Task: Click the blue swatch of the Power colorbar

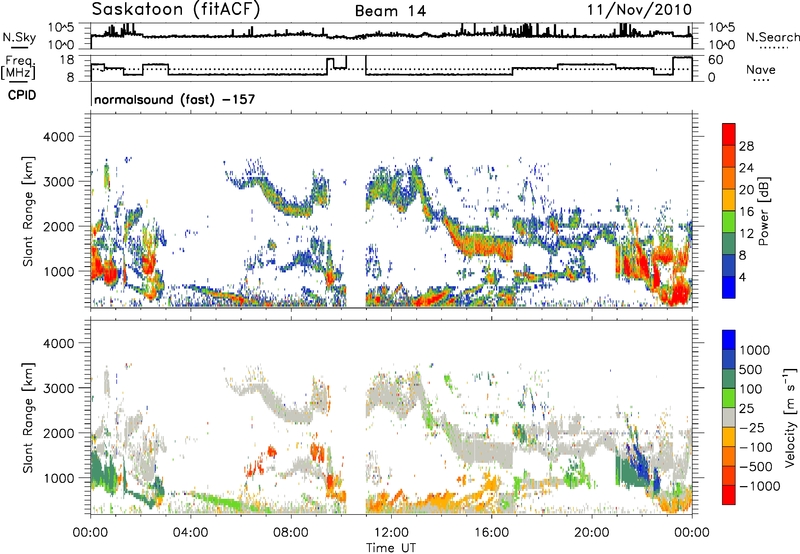Action: 729,287
